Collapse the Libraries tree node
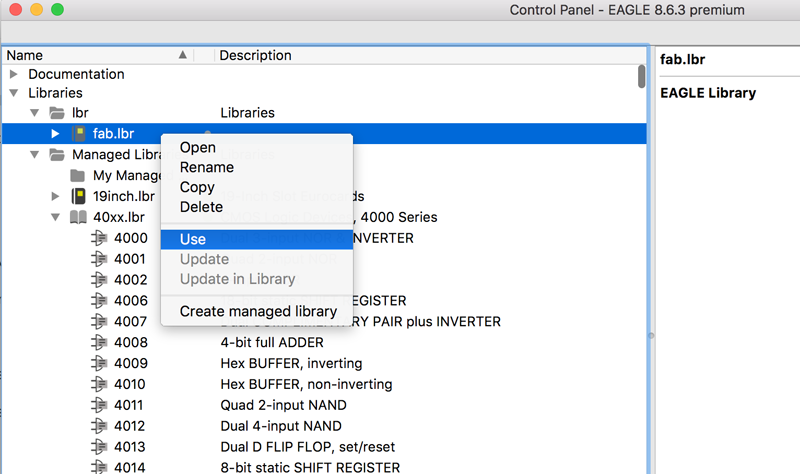This screenshot has width=800, height=474. pos(14,93)
